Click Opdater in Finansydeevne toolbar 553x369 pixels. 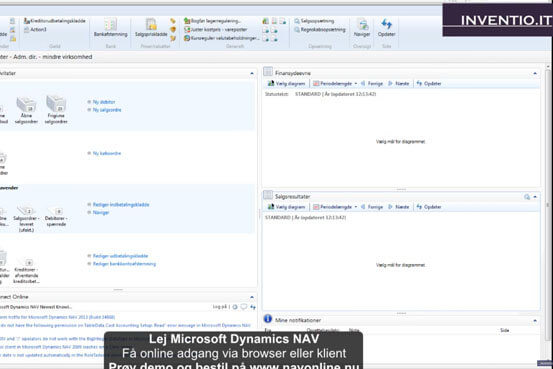pyautogui.click(x=429, y=84)
